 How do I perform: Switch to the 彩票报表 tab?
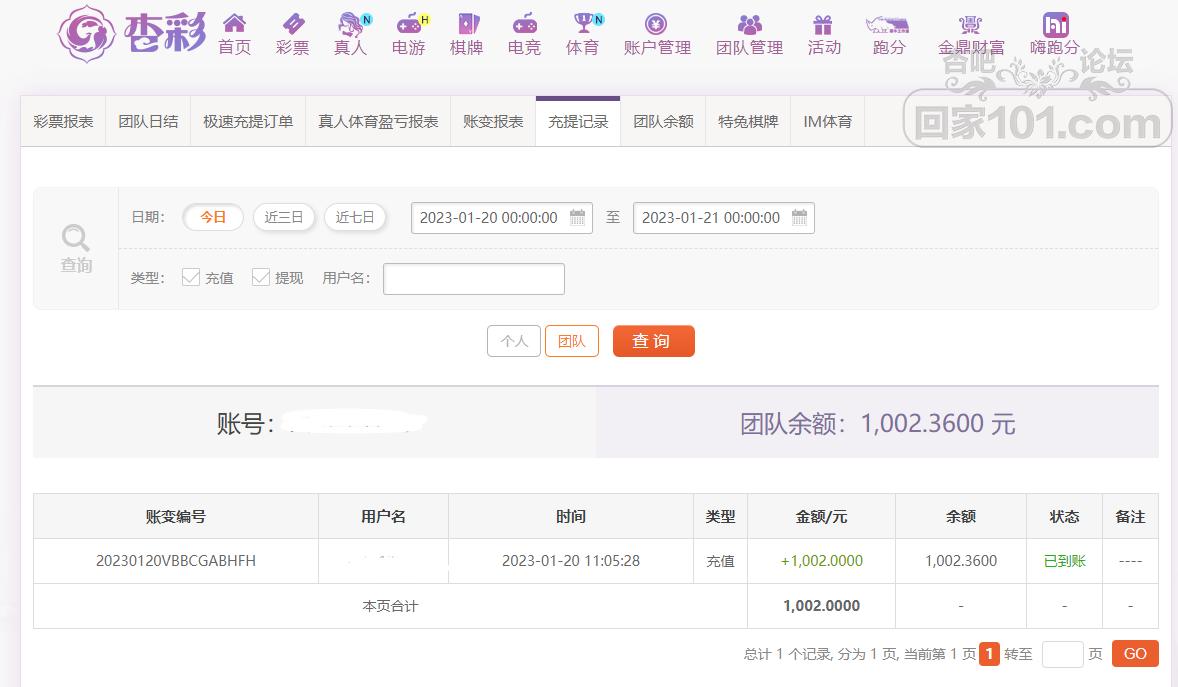click(x=63, y=122)
